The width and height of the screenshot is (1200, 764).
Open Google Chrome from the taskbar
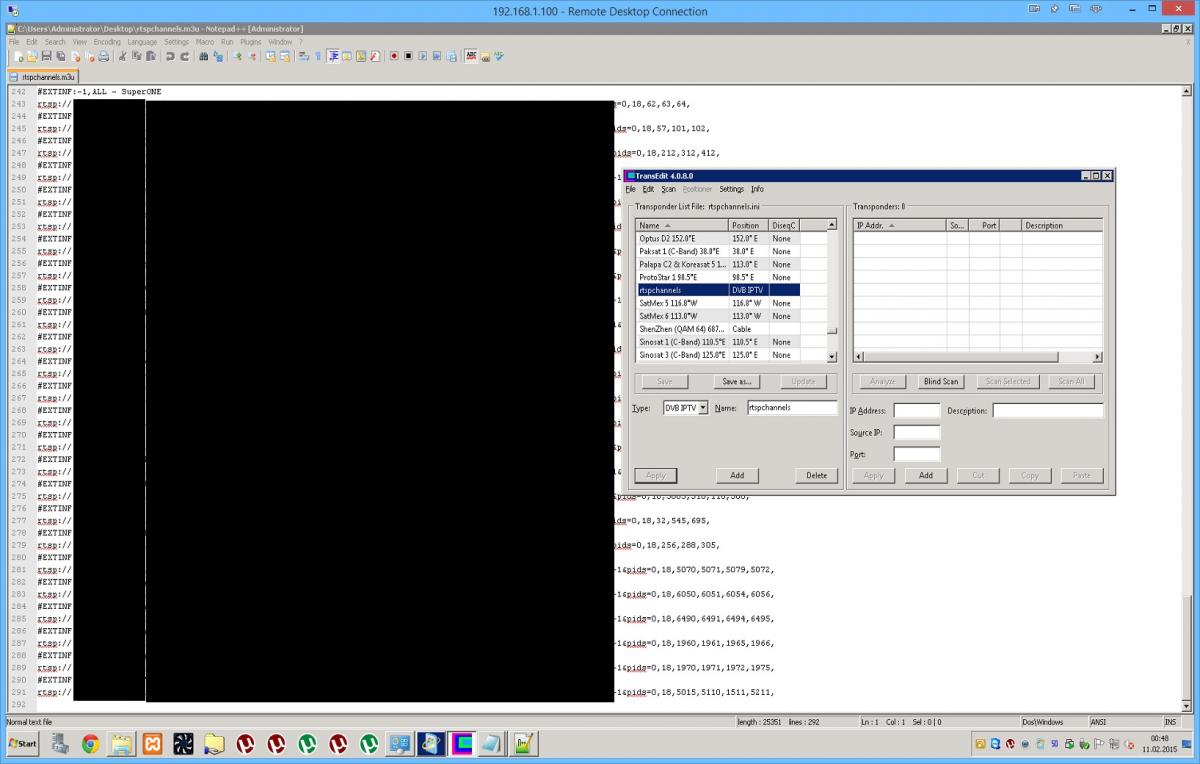coord(90,744)
